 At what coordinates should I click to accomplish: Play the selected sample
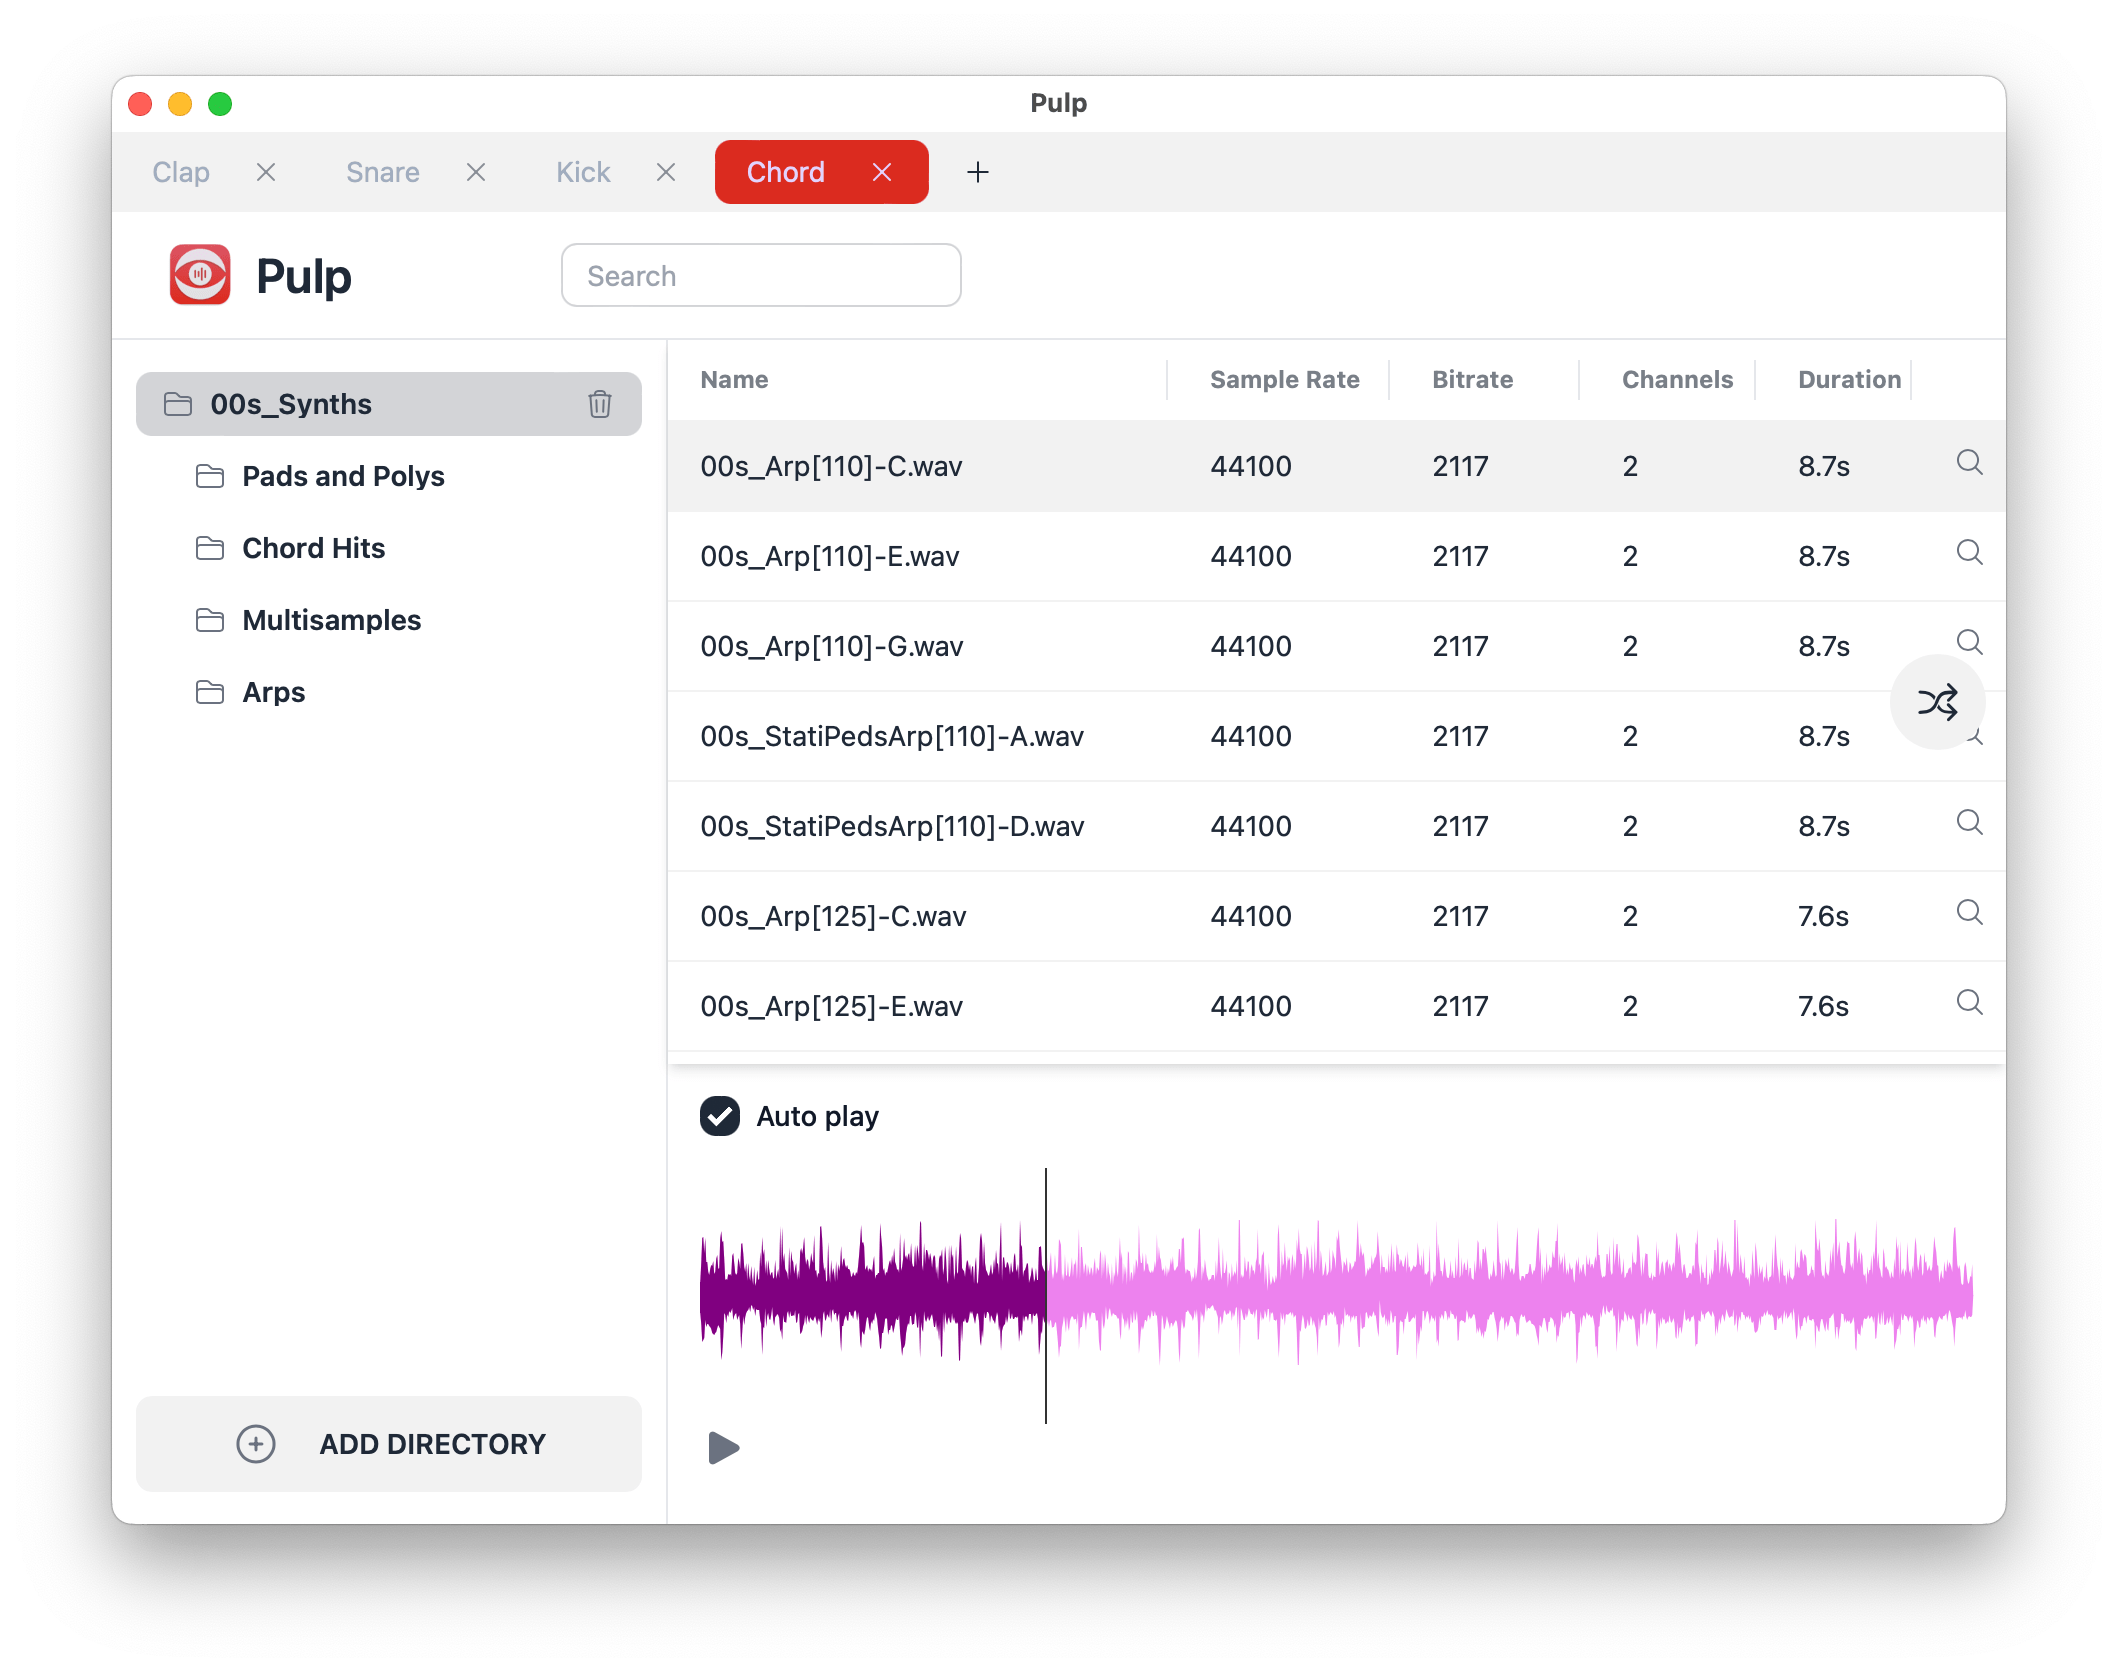(723, 1446)
